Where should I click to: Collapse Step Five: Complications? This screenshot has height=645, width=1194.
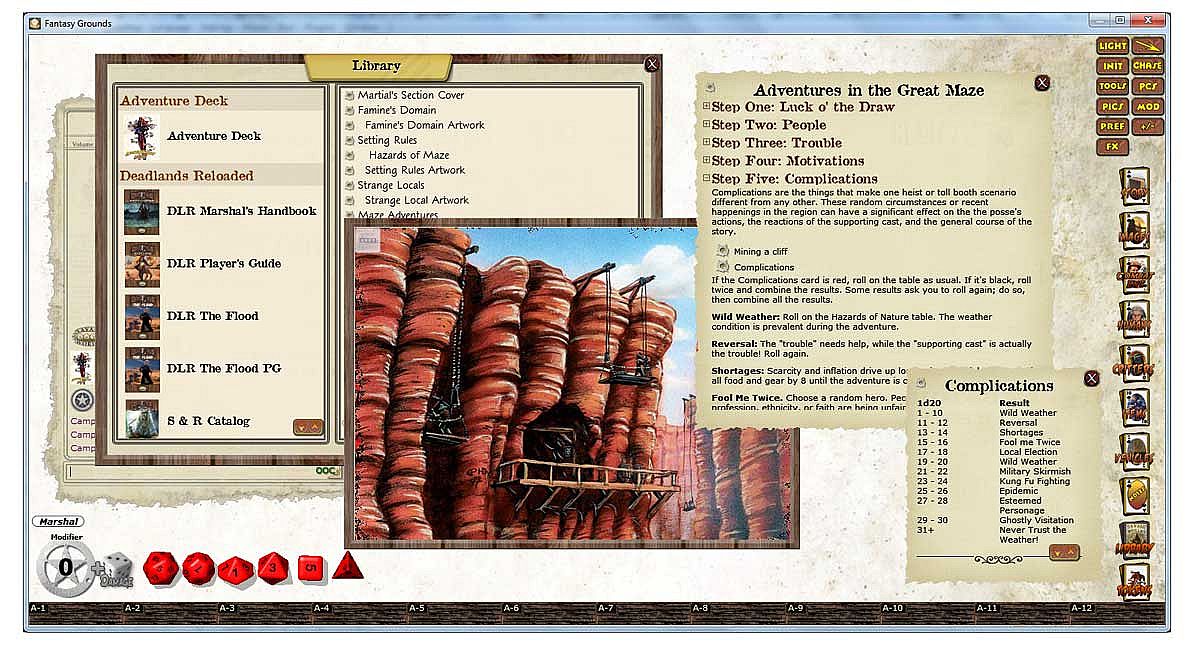(x=707, y=178)
